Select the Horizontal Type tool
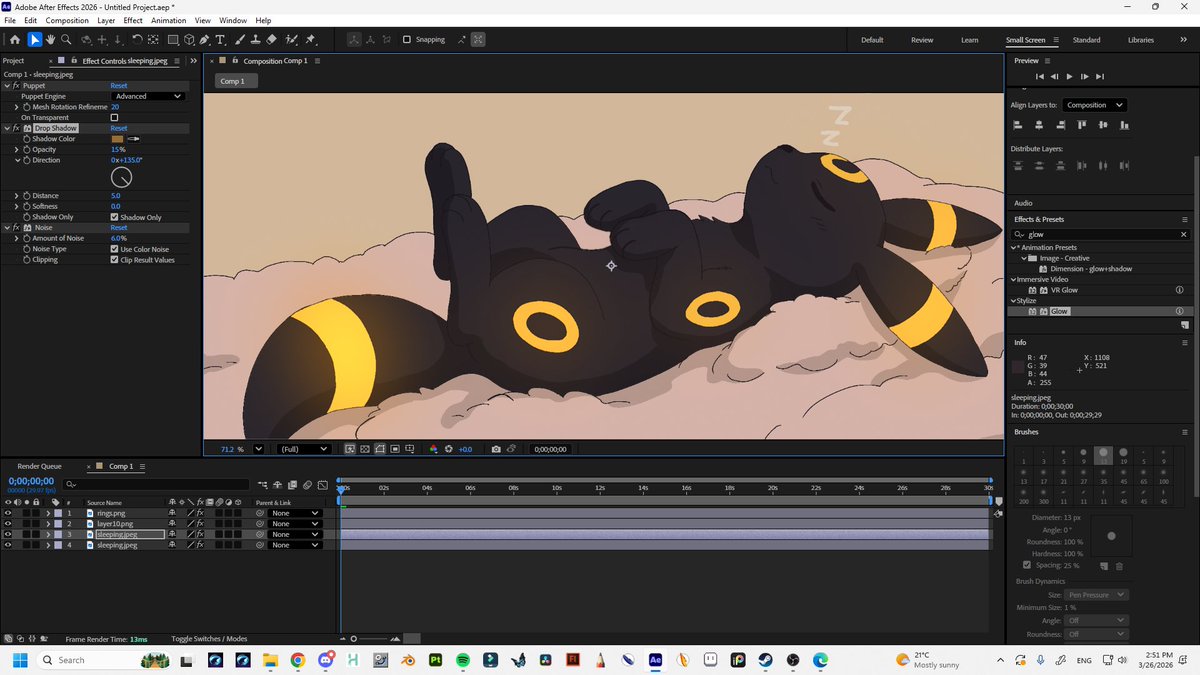This screenshot has height=675, width=1200. pos(220,40)
